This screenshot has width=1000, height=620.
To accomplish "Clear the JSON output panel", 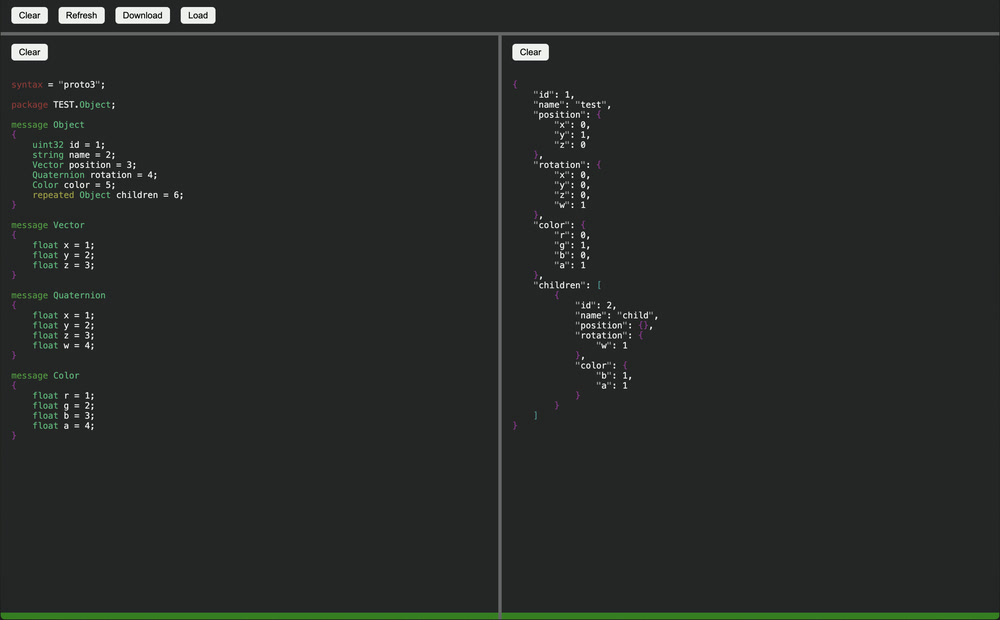I will point(530,52).
